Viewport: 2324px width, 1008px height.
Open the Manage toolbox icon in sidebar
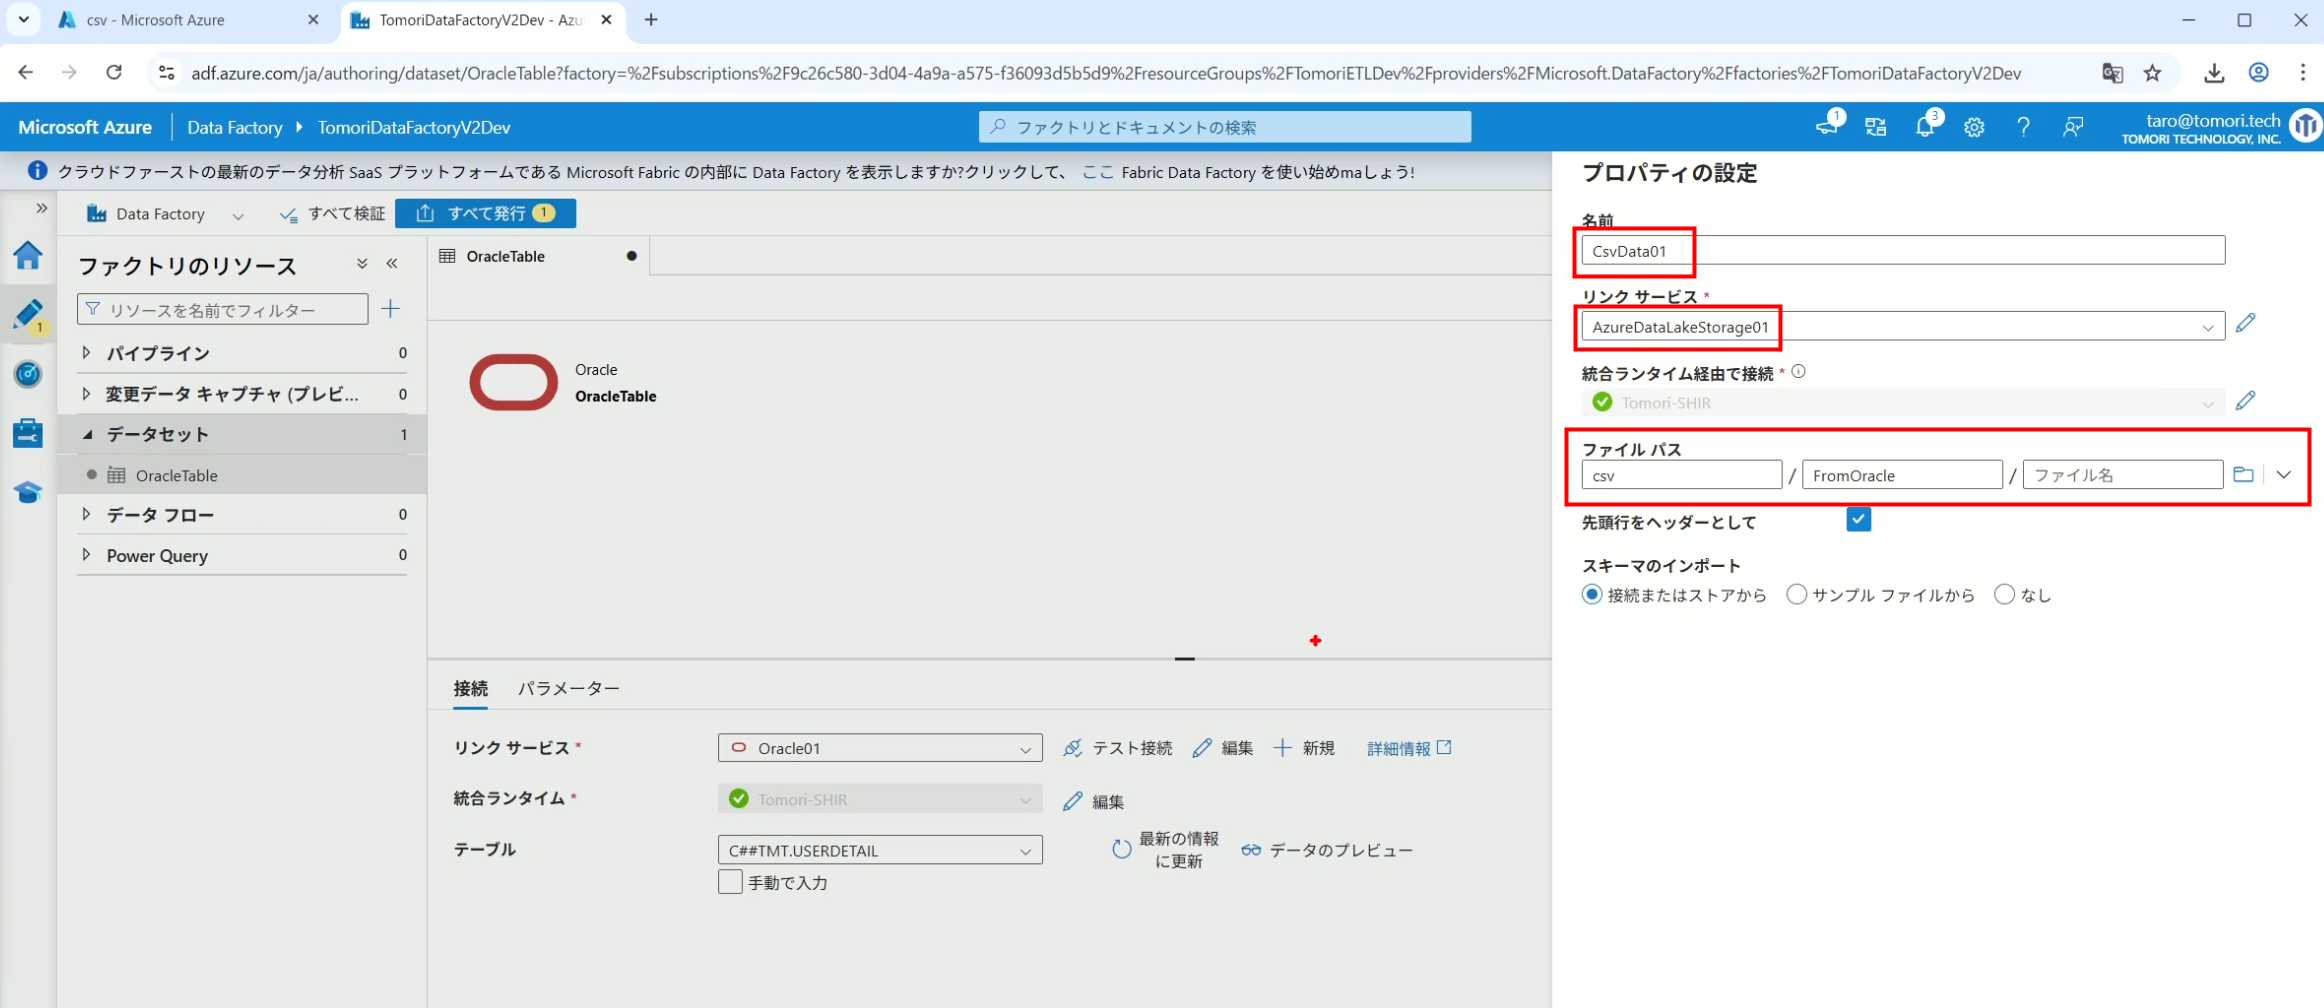point(28,433)
